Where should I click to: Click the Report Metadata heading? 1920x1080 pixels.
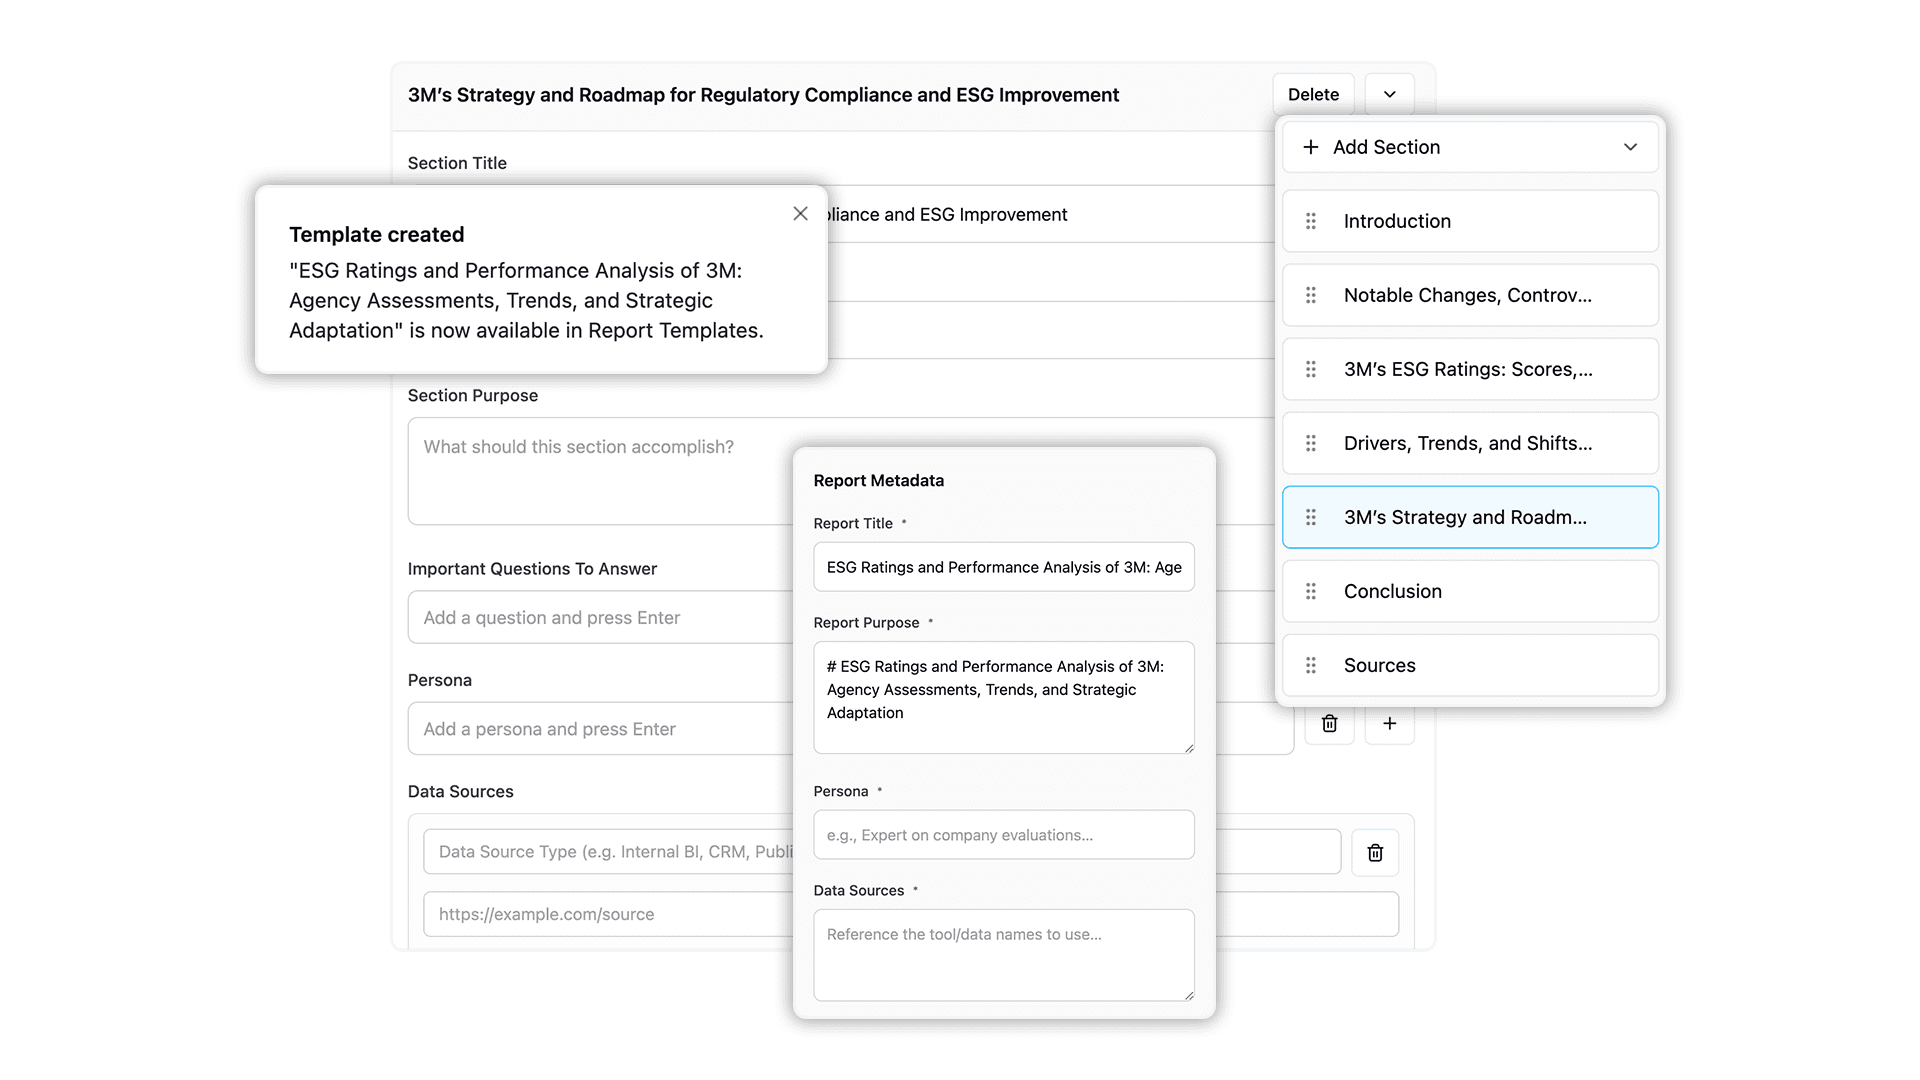point(879,480)
